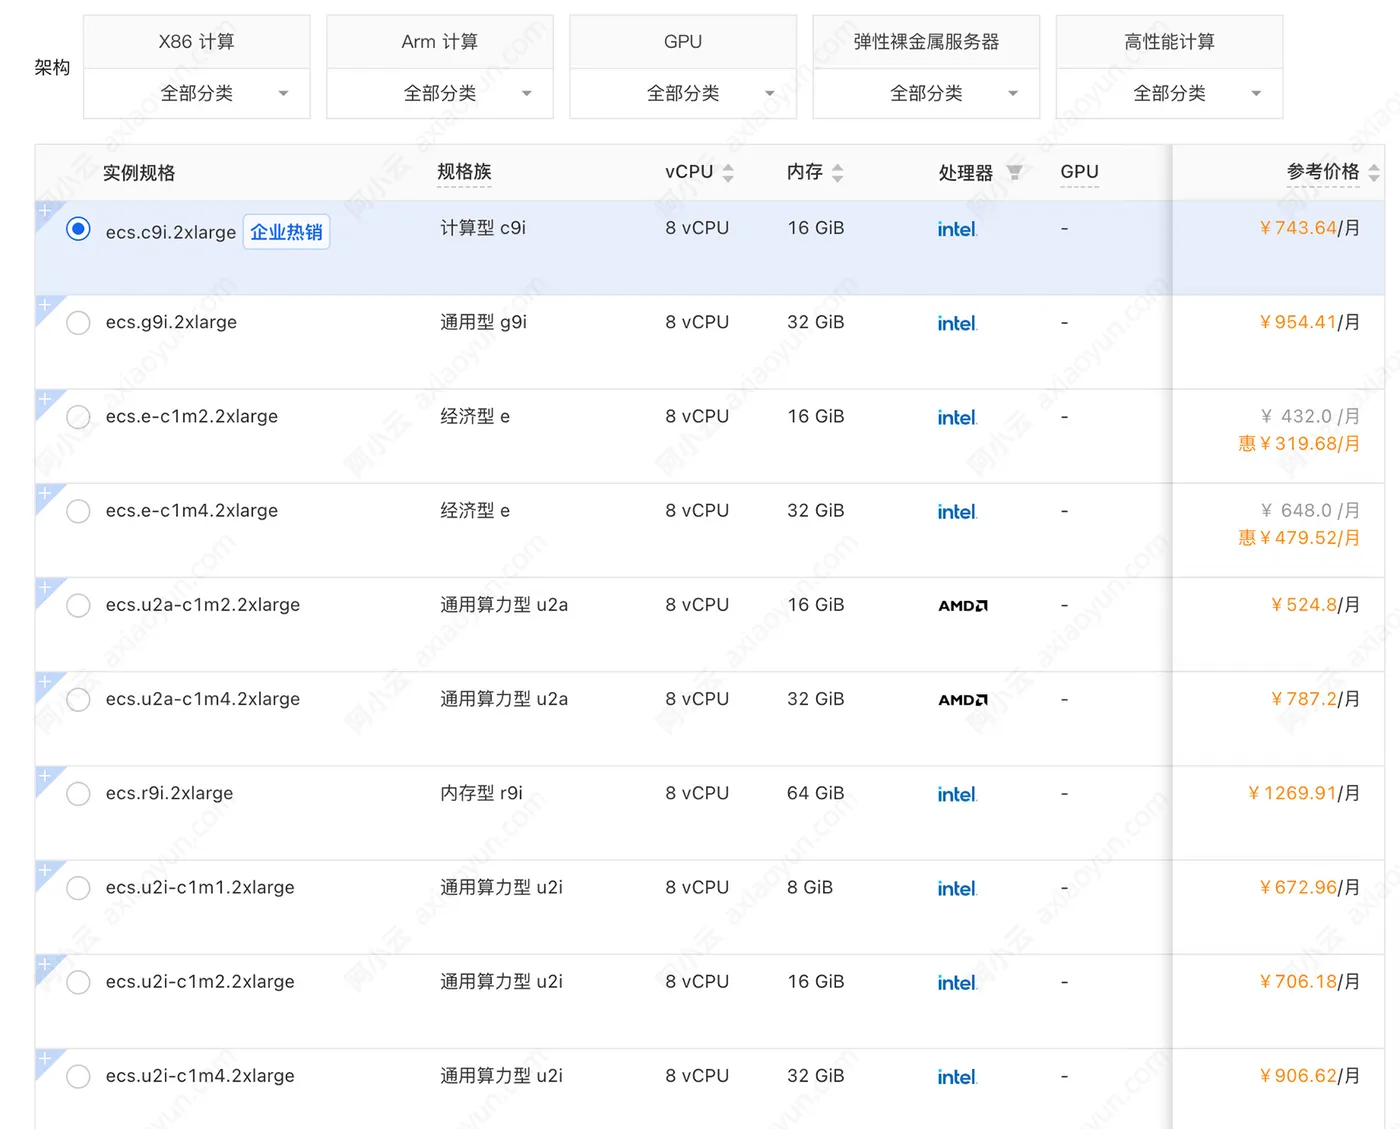
Task: Open 全部分类 dropdown under 弹性裸金属服务器
Action: click(926, 93)
